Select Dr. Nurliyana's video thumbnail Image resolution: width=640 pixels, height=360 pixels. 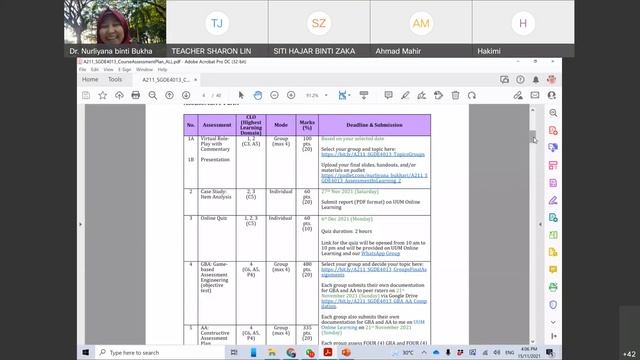point(115,28)
